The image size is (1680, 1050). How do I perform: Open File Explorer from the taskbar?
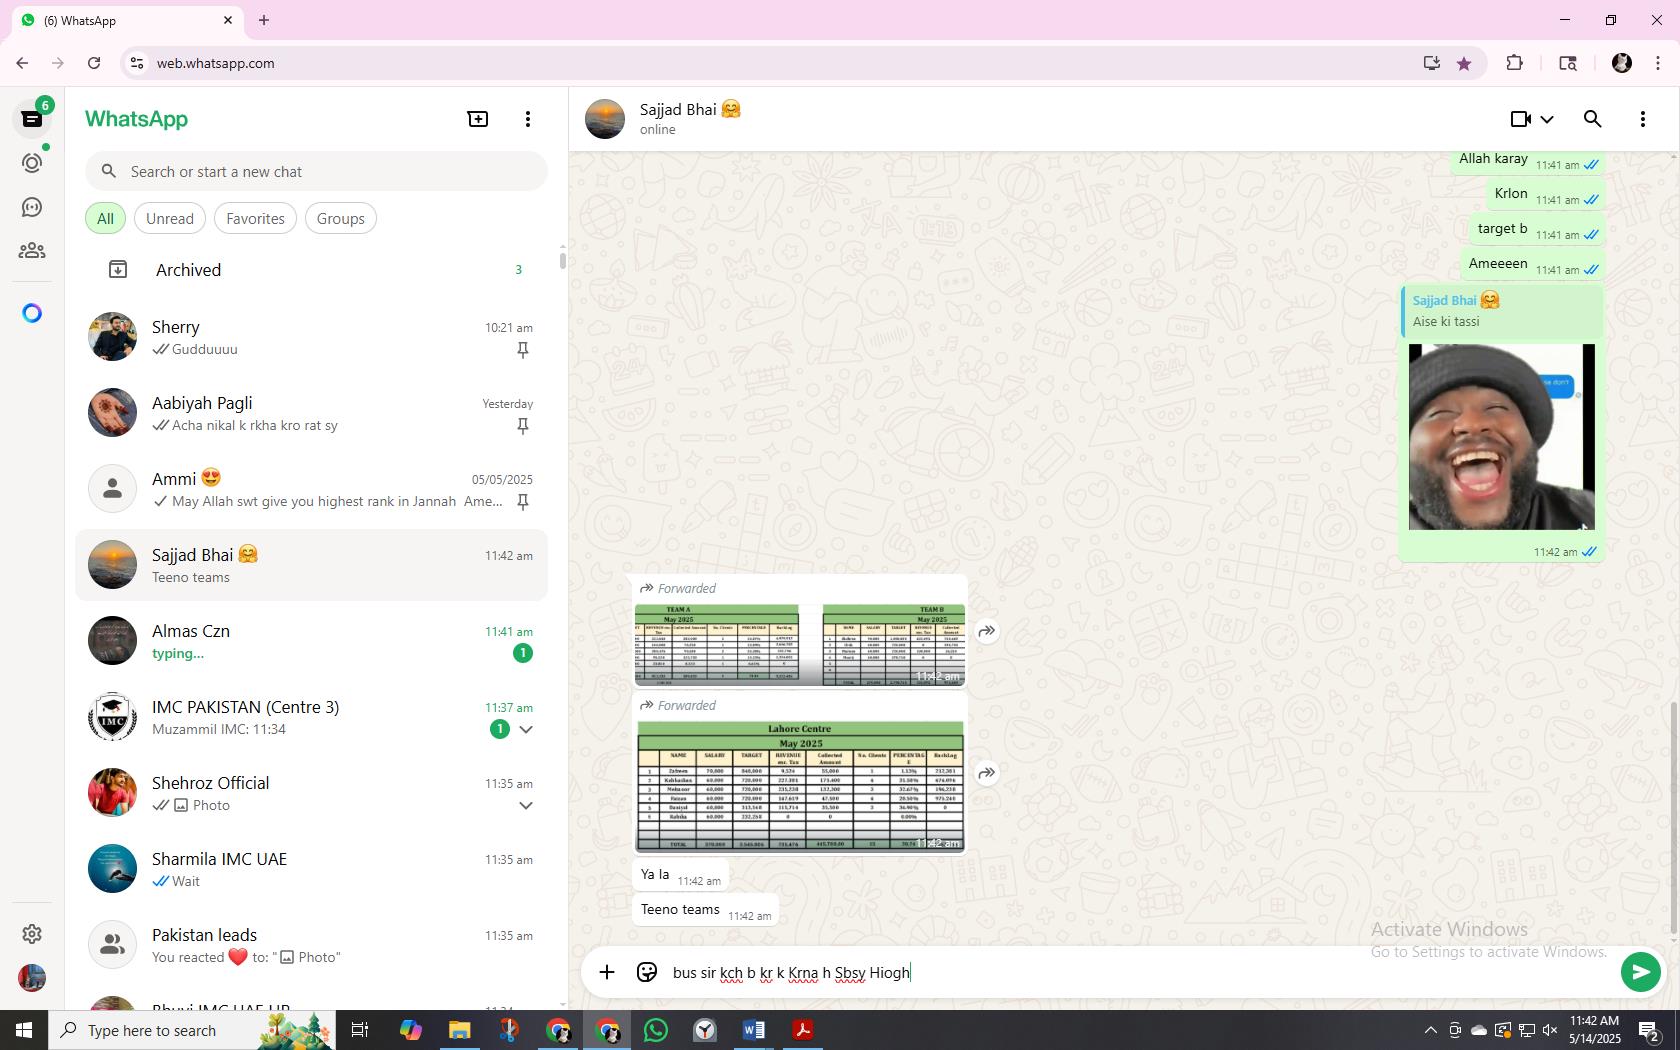tap(460, 1030)
